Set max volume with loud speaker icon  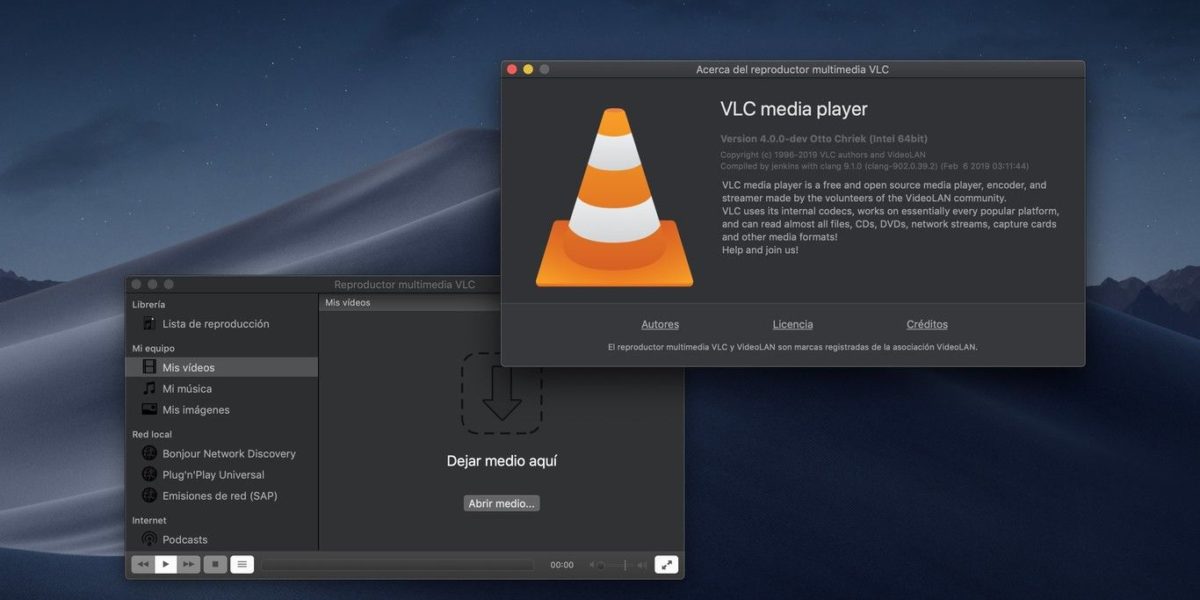[x=642, y=565]
